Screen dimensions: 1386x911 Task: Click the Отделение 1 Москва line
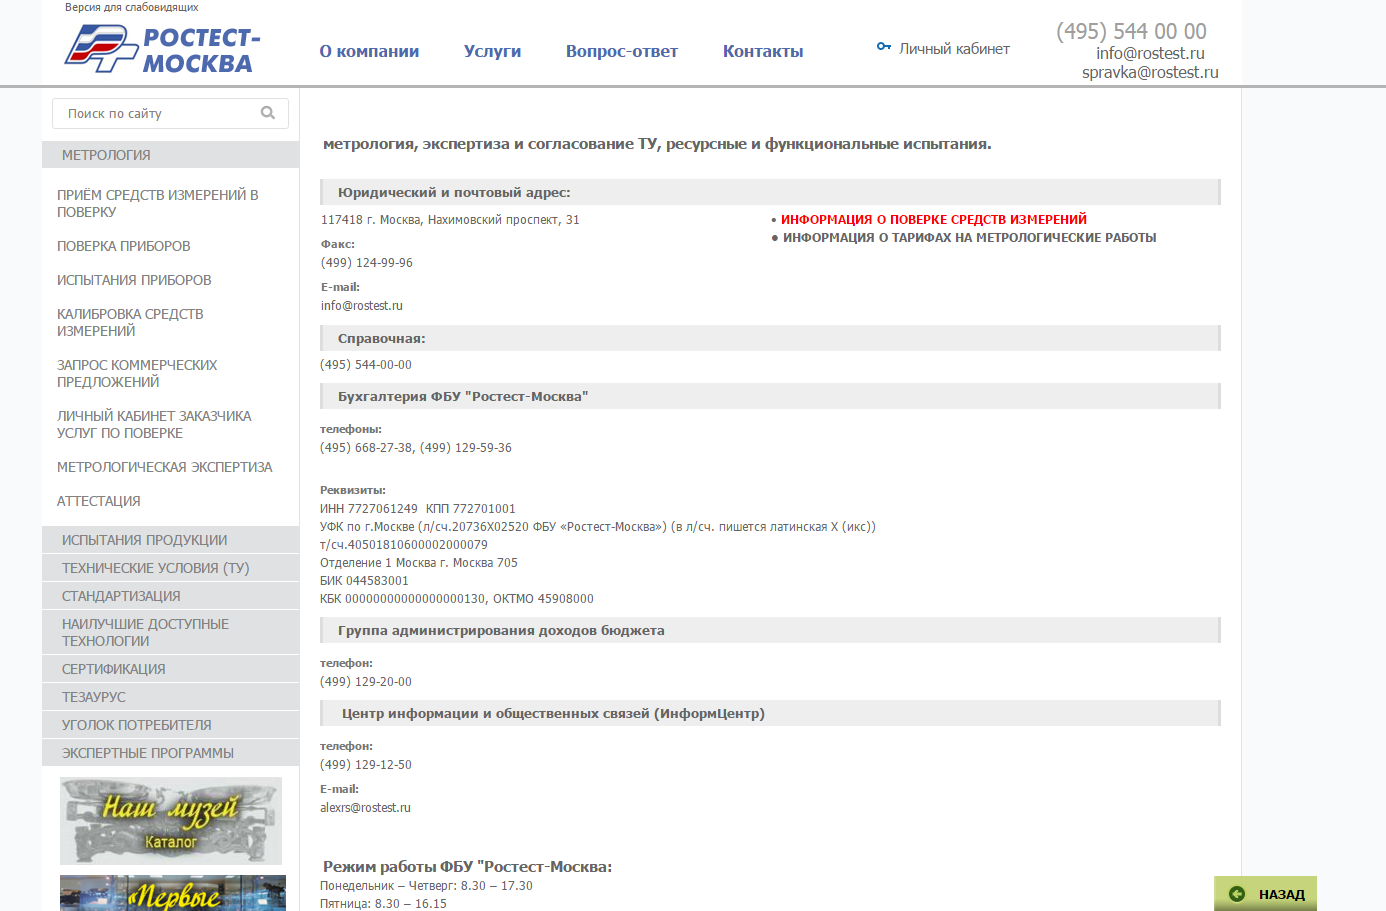click(x=419, y=563)
